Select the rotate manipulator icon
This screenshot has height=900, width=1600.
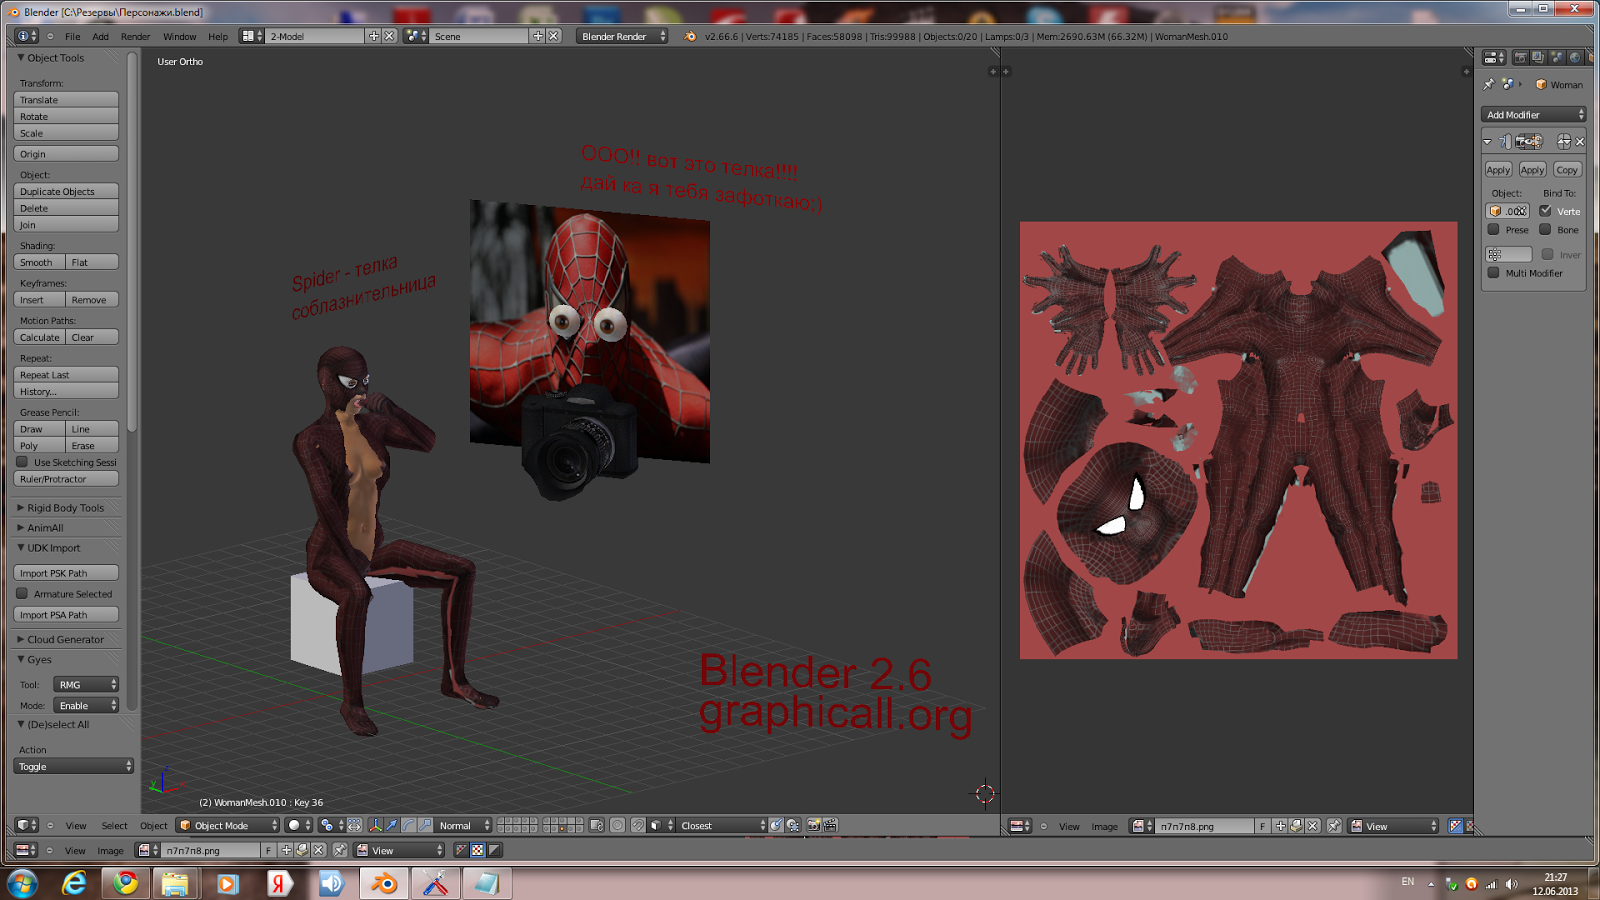click(x=409, y=826)
